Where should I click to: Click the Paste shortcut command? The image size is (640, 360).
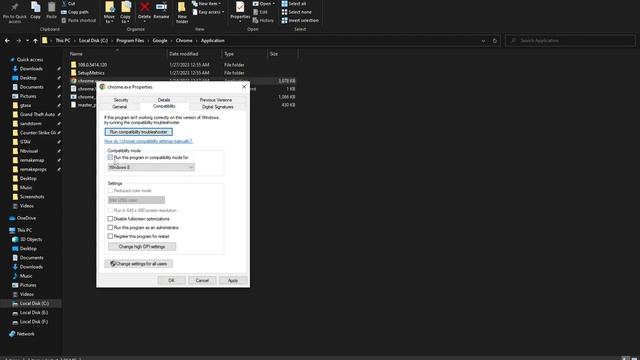click(78, 20)
